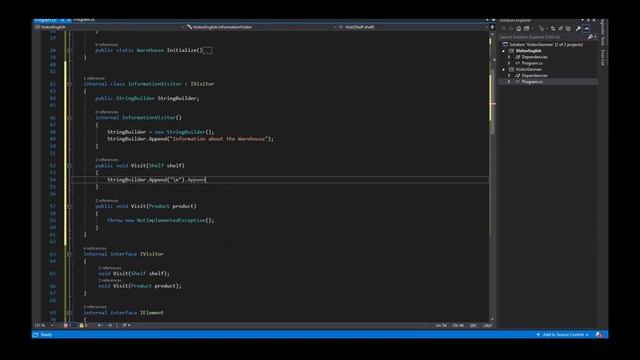
Task: Click the Home icon in Solution Explorer toolbar
Action: [x=518, y=29]
